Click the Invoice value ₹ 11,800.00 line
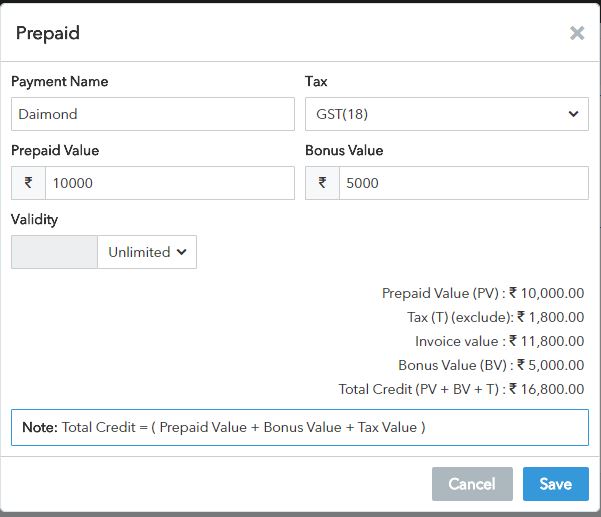Screen dimensions: 601x517 pos(499,341)
